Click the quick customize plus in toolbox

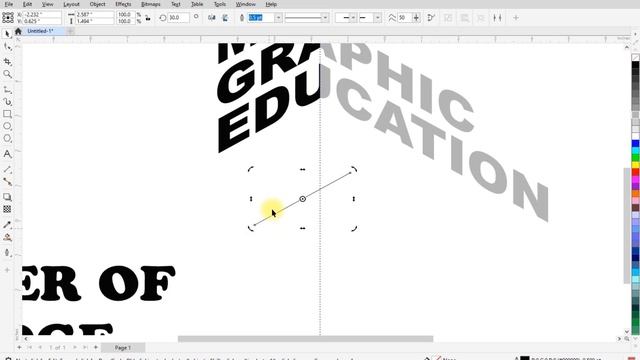7,270
